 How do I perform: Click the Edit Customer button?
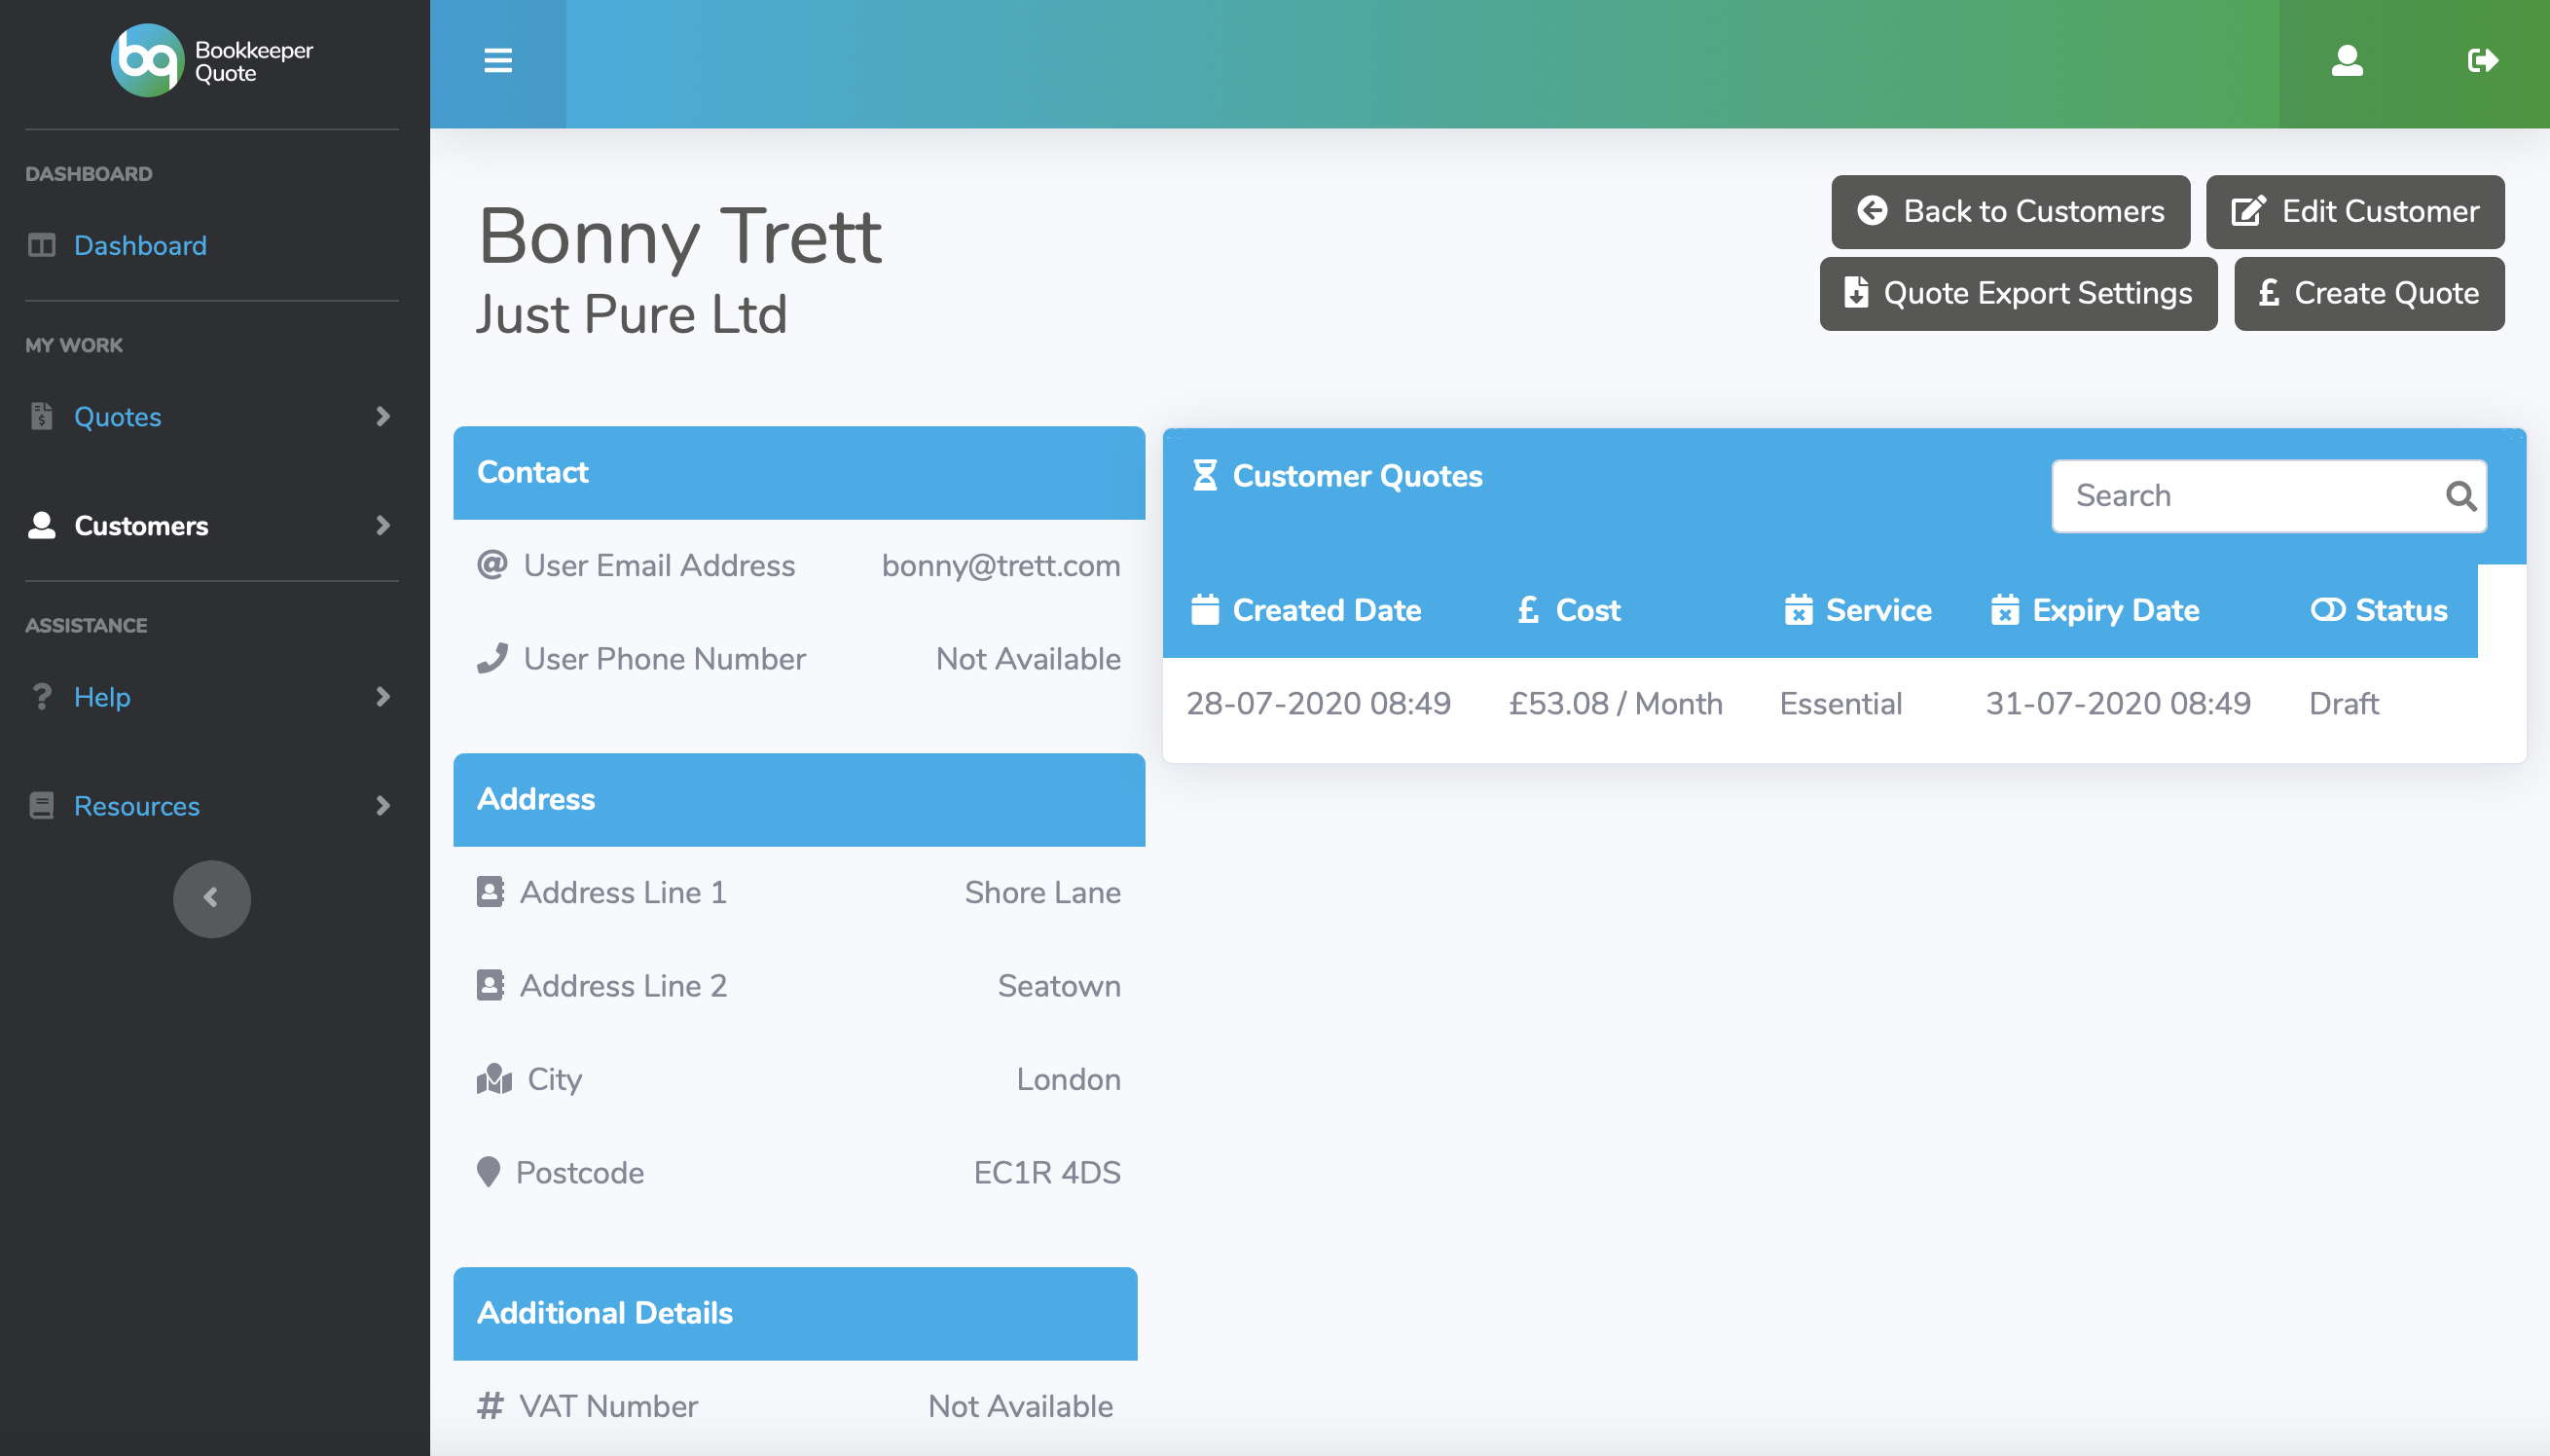[2354, 212]
